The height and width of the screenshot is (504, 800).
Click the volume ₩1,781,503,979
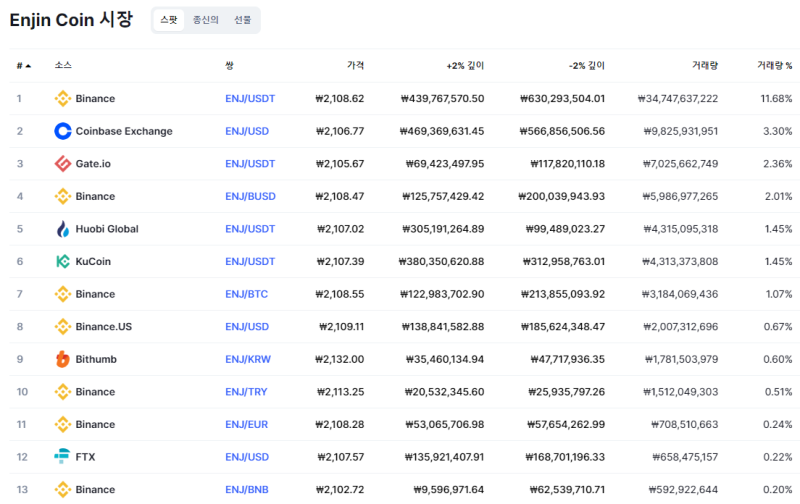point(682,360)
